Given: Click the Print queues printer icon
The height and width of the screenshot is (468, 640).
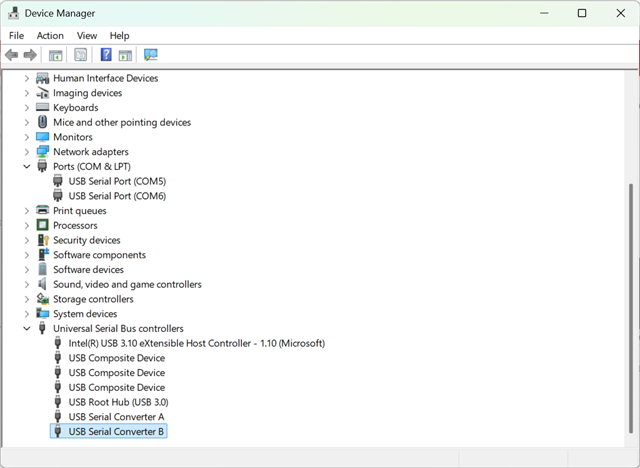Looking at the screenshot, I should 42,210.
